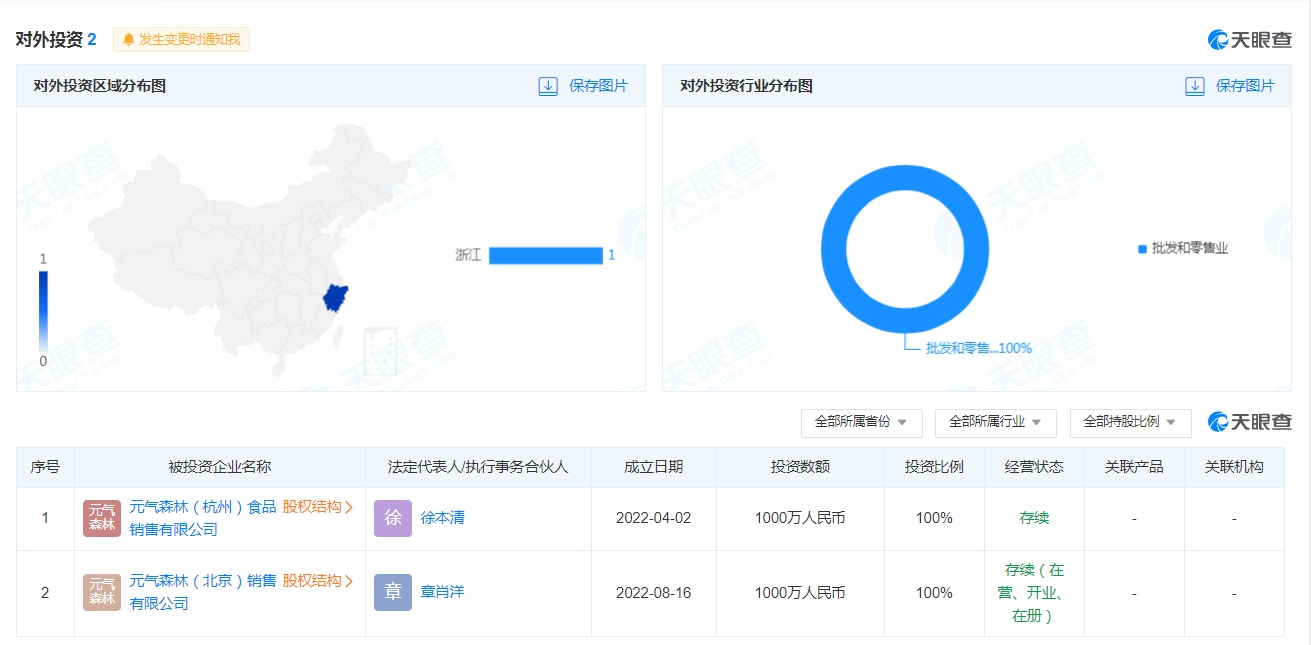The width and height of the screenshot is (1311, 645).
Task: Click the date 2022-04-02
Action: point(653,518)
